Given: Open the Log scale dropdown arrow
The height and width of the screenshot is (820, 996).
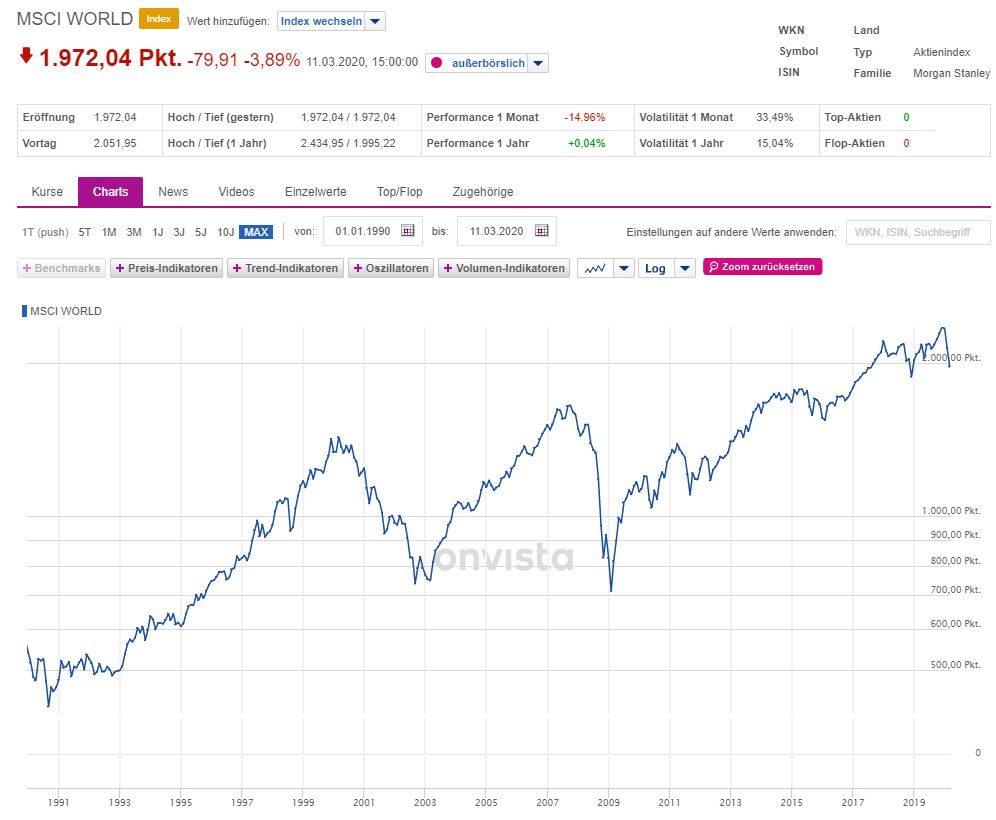Looking at the screenshot, I should pos(684,268).
